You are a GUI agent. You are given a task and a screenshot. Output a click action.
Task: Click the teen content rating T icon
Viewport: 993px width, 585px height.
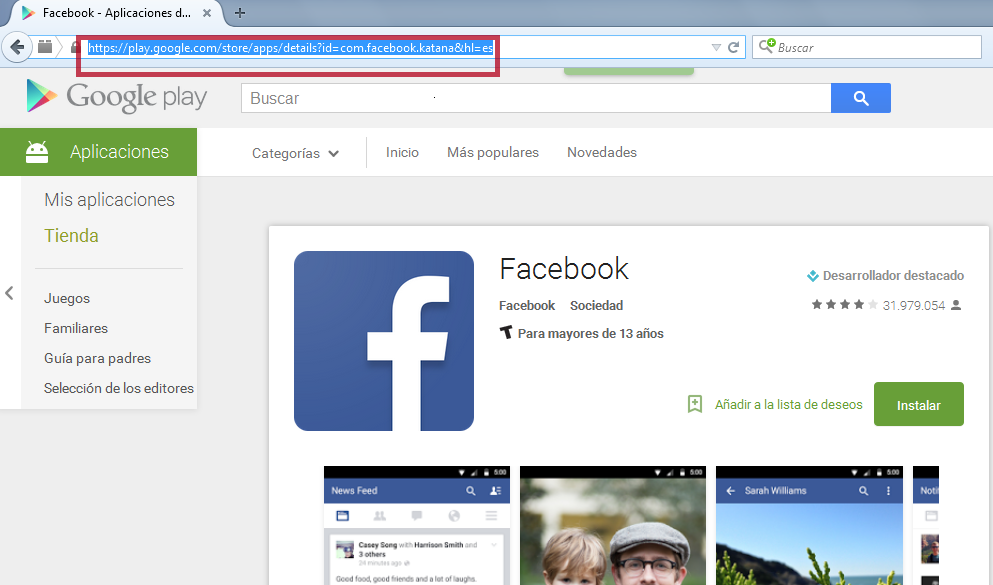505,332
